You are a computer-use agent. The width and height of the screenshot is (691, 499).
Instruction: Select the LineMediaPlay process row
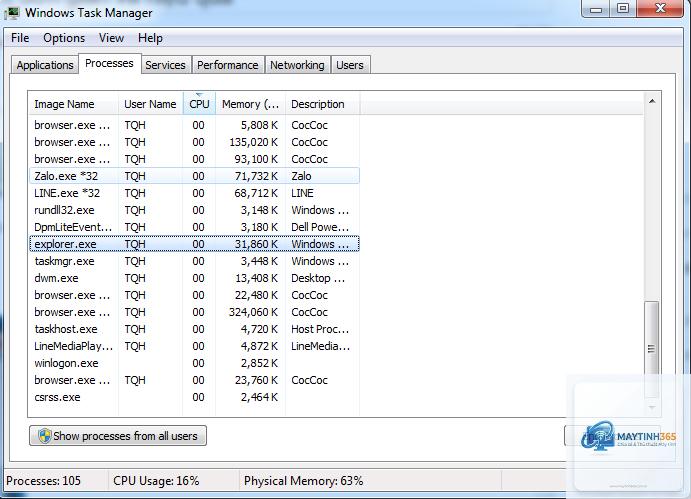pos(194,346)
